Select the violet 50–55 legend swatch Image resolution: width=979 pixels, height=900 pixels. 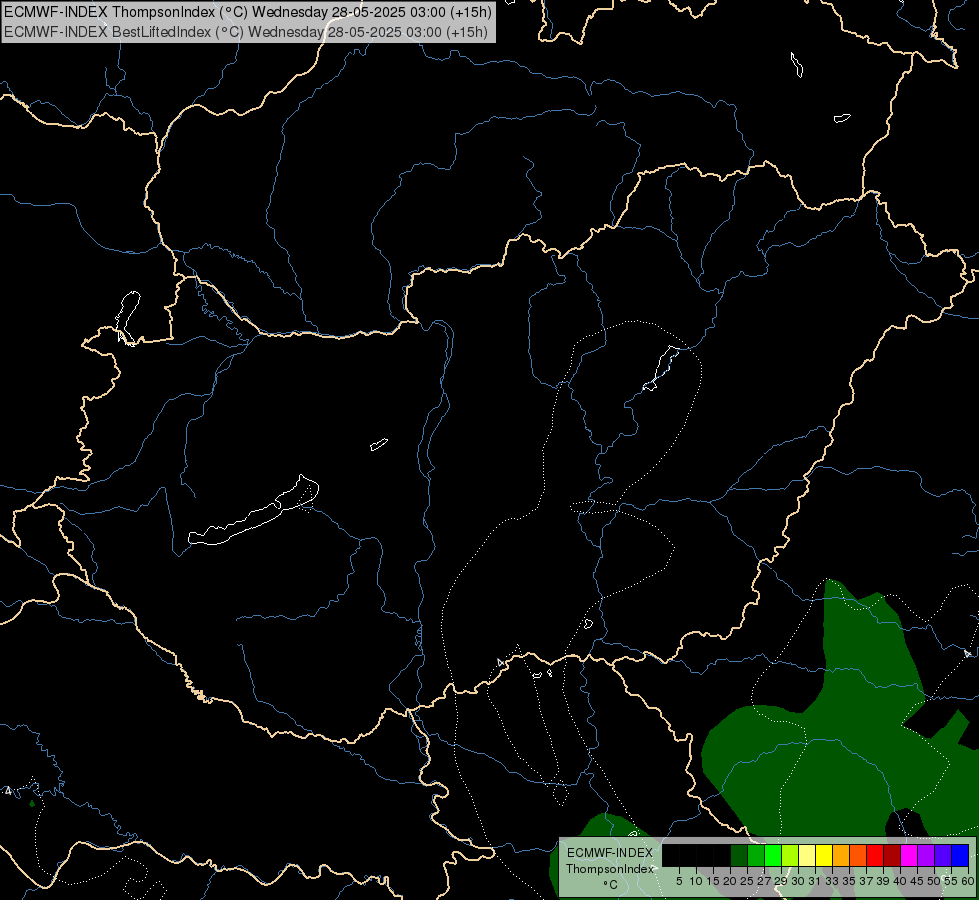pyautogui.click(x=943, y=855)
